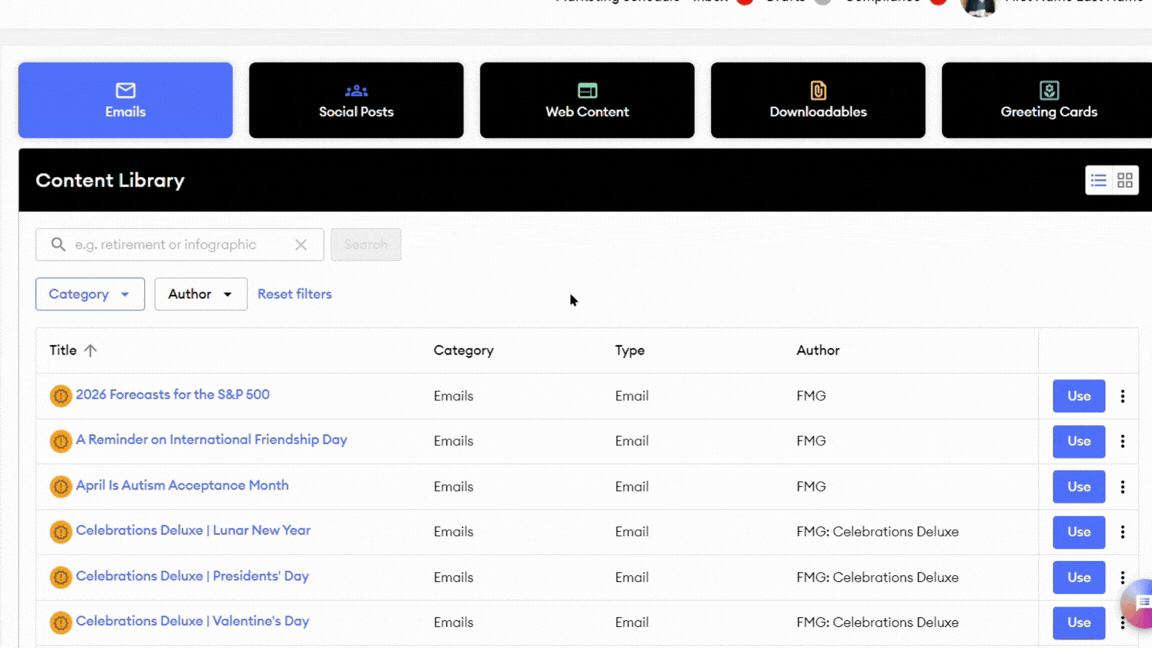
Task: Expand the Category filter dropdown
Action: pos(90,294)
